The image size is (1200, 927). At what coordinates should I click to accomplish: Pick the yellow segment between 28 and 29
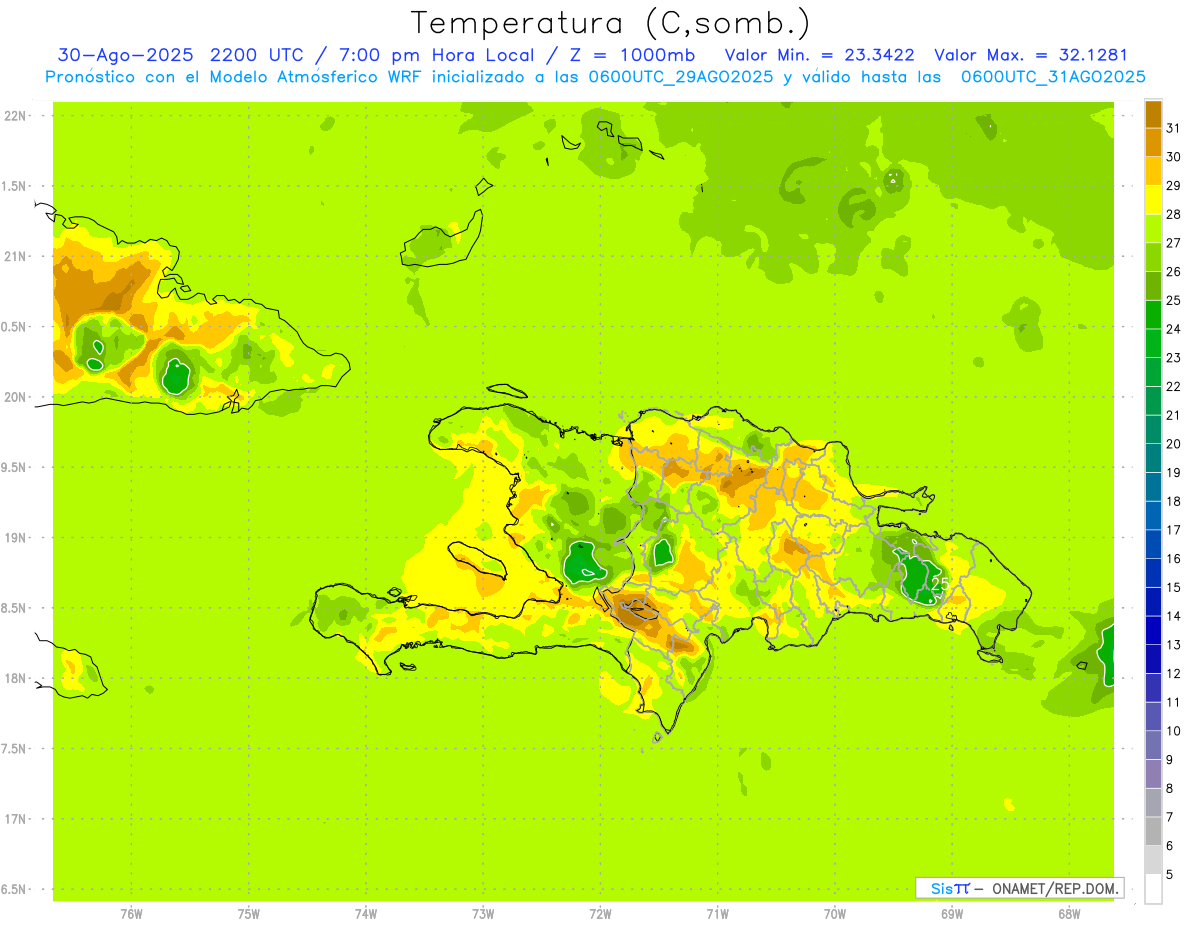click(x=1153, y=200)
